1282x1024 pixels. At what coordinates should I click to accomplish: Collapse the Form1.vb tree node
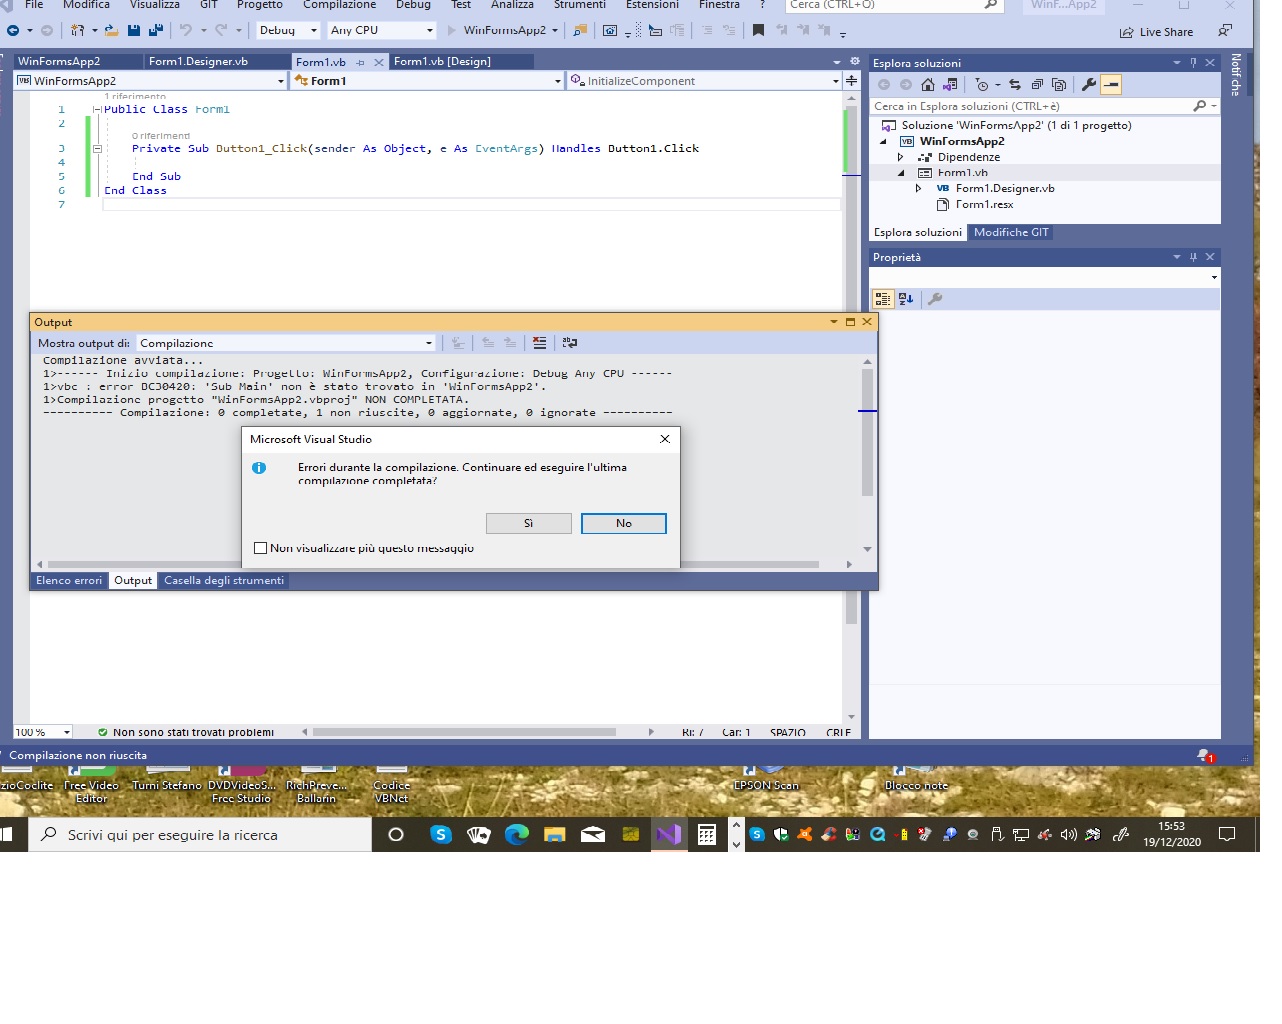click(x=900, y=173)
